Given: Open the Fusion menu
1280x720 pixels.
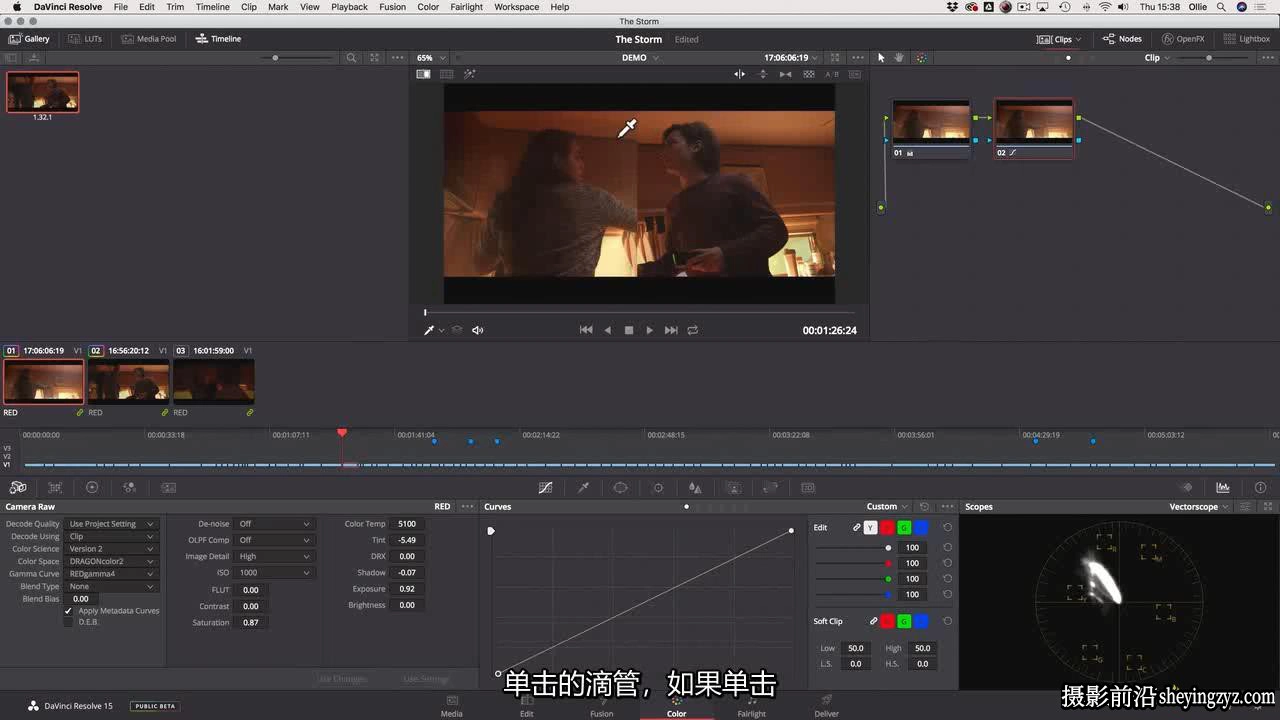Looking at the screenshot, I should pyautogui.click(x=392, y=7).
